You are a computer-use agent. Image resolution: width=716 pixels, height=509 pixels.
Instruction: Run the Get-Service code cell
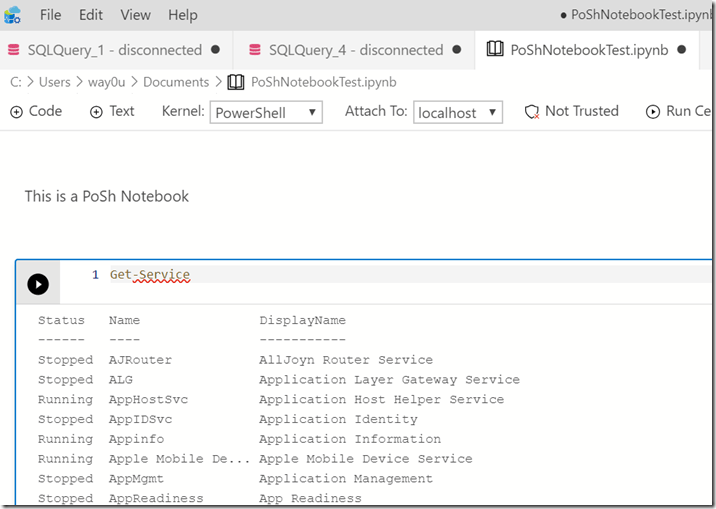(x=38, y=284)
